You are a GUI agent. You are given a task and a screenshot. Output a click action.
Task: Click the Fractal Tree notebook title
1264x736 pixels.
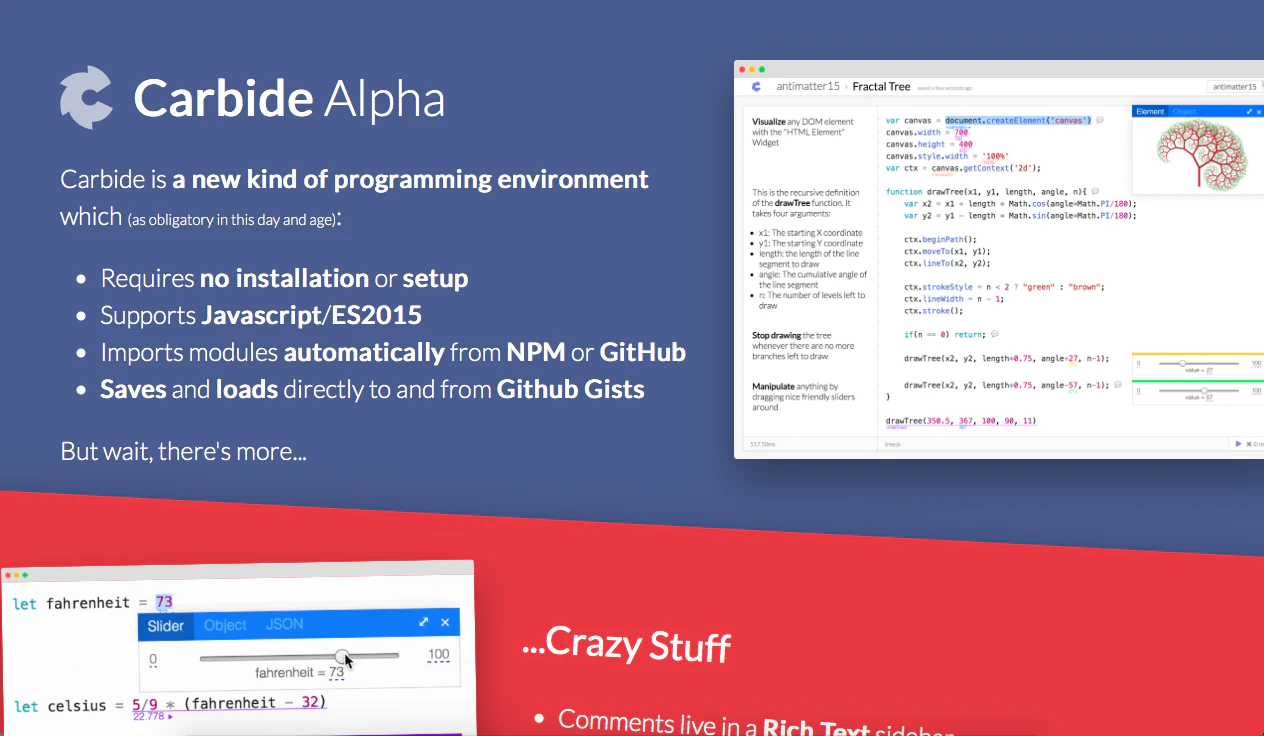881,87
